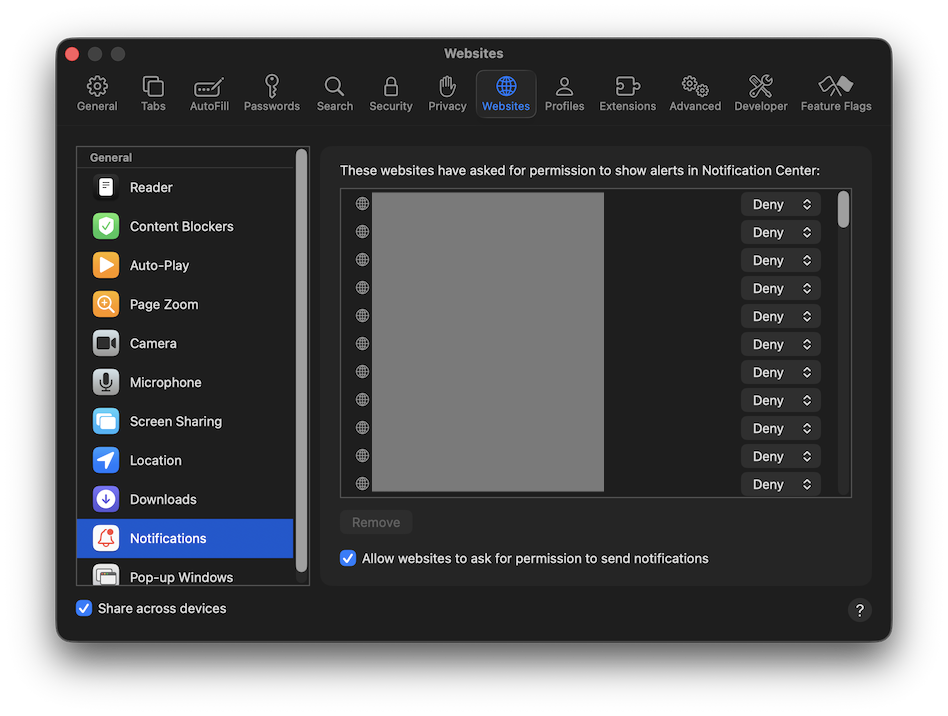Viewport: 948px width, 716px height.
Task: Open the second row's Deny dropdown
Action: (781, 232)
